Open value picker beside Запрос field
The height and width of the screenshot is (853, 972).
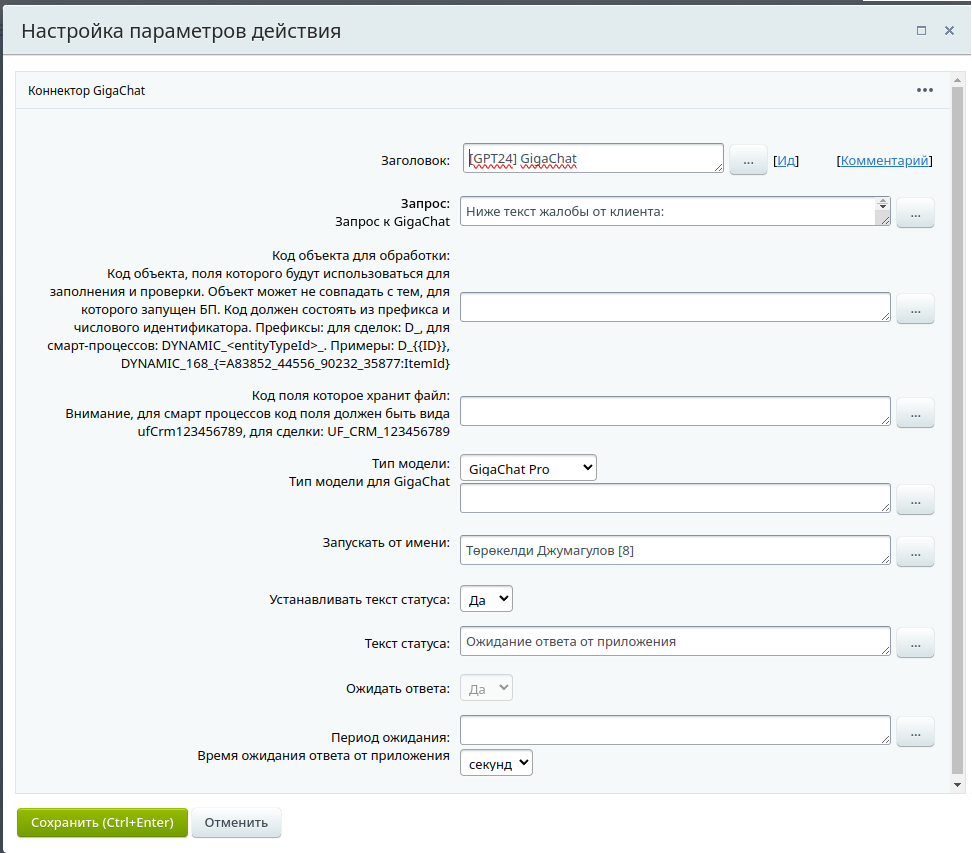click(x=915, y=212)
